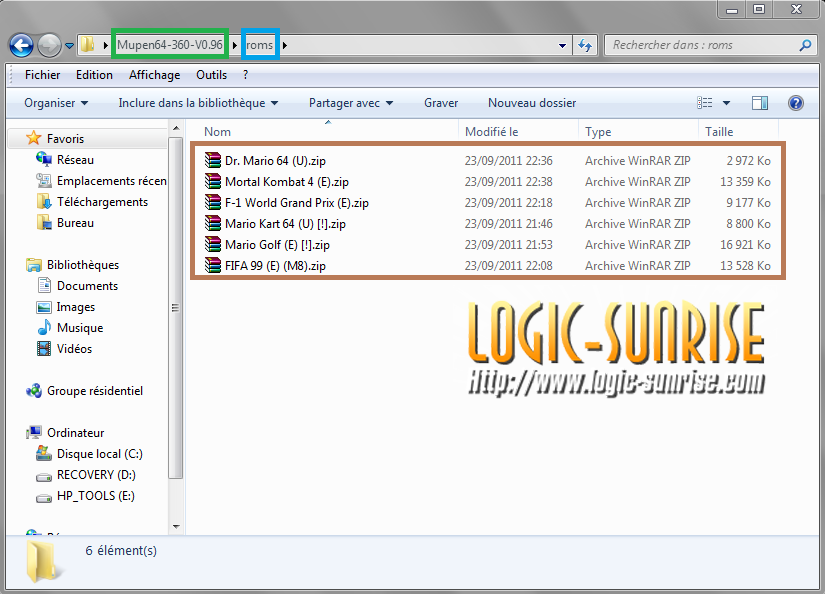Click the folder icon in address bar

tap(88, 45)
